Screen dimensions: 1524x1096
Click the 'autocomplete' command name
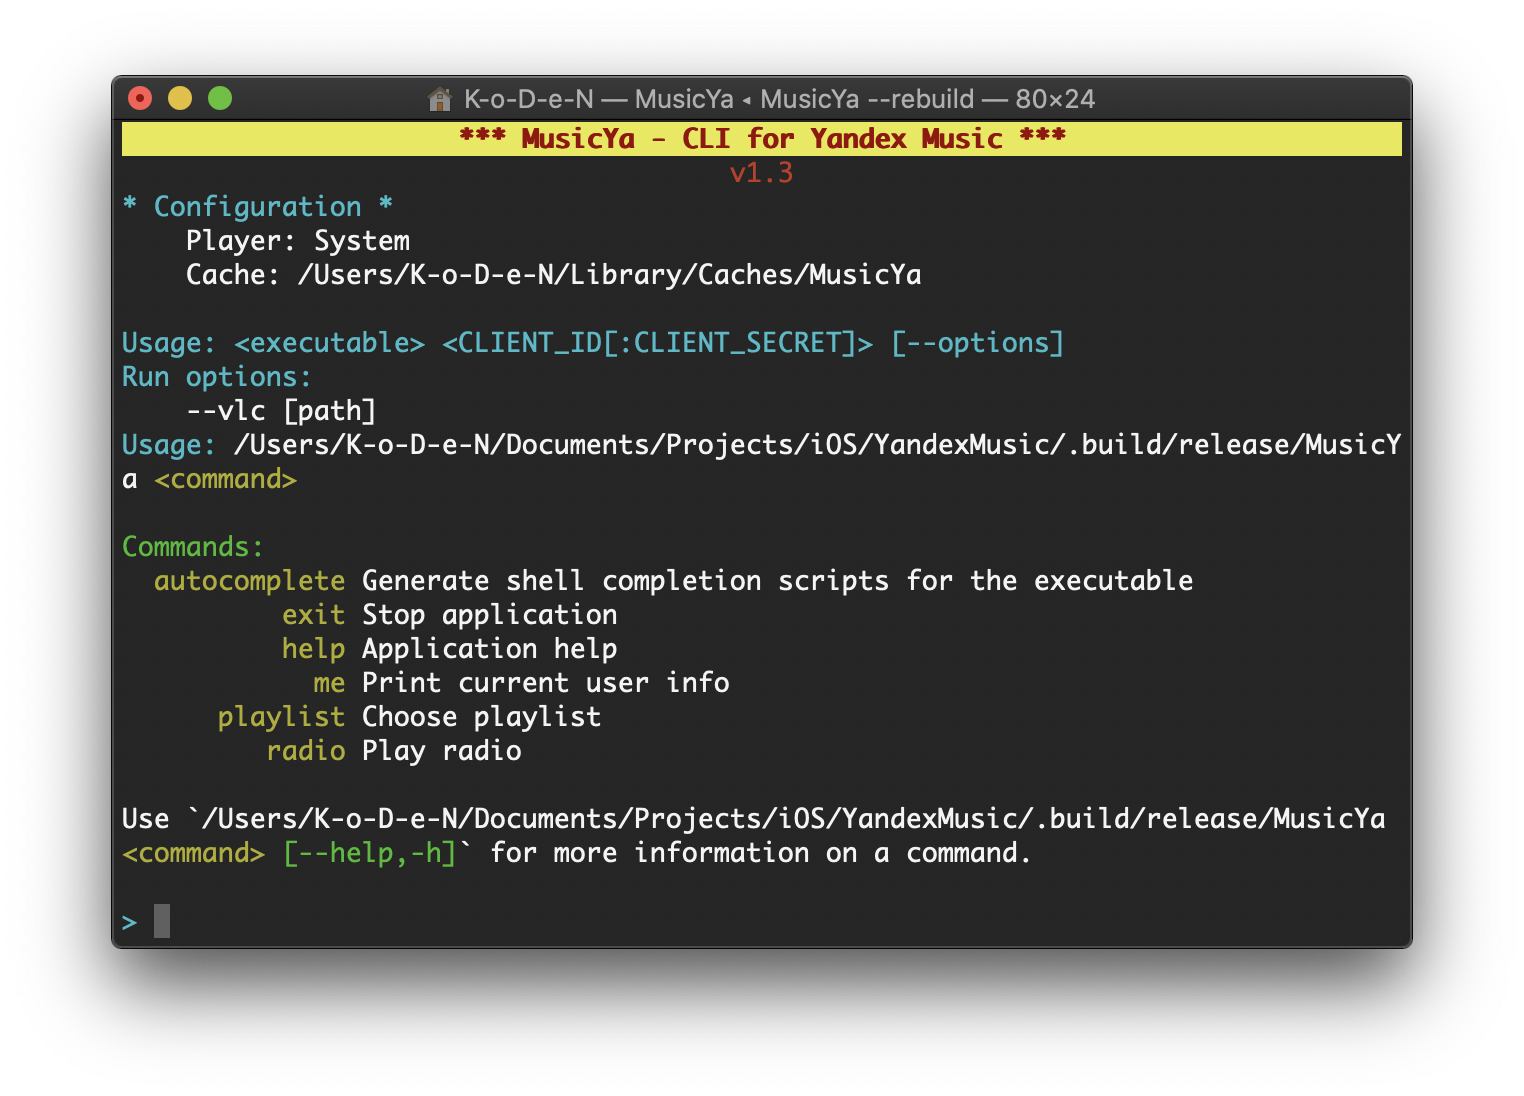[x=250, y=581]
